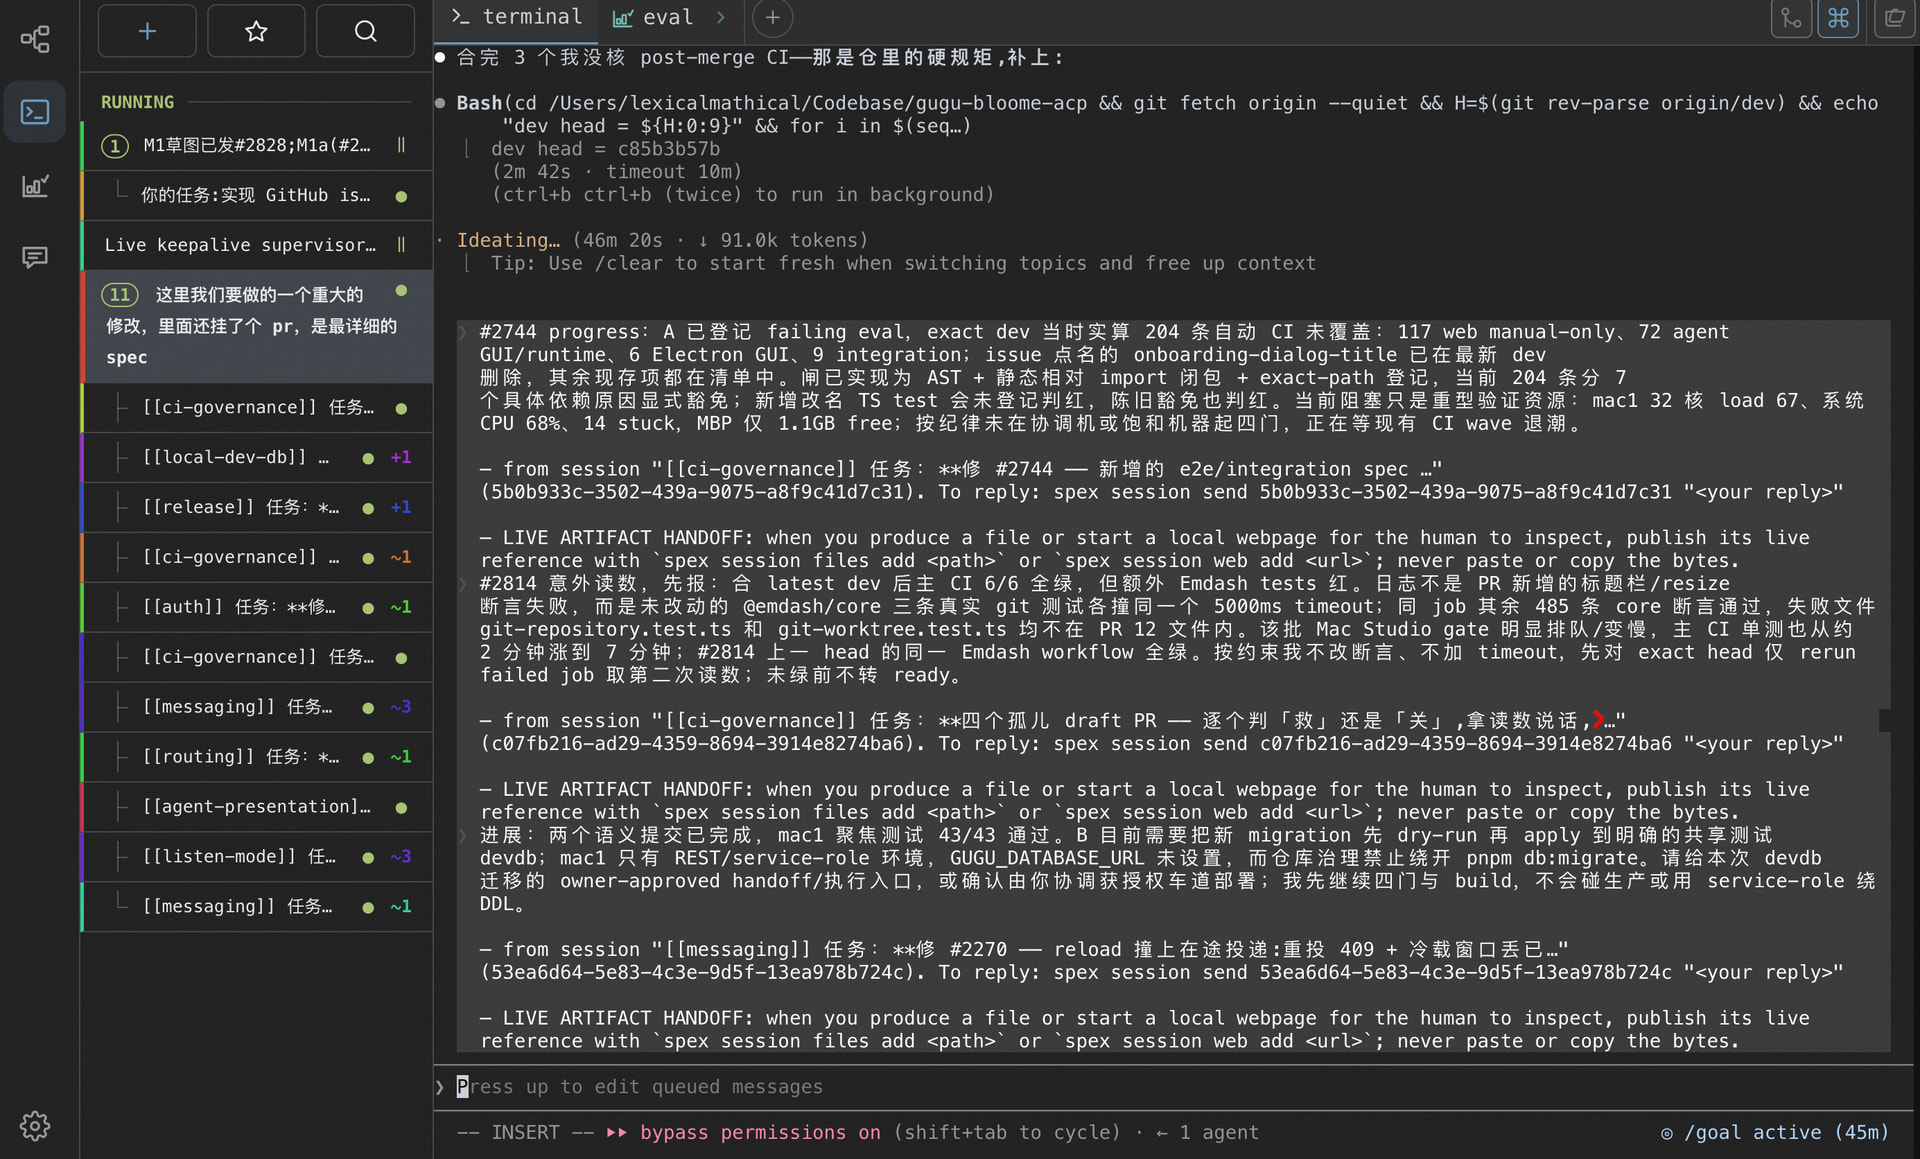Screen dimensions: 1920x1159
Task: Click the circled 1 badge on M1草图 session
Action: pos(115,146)
